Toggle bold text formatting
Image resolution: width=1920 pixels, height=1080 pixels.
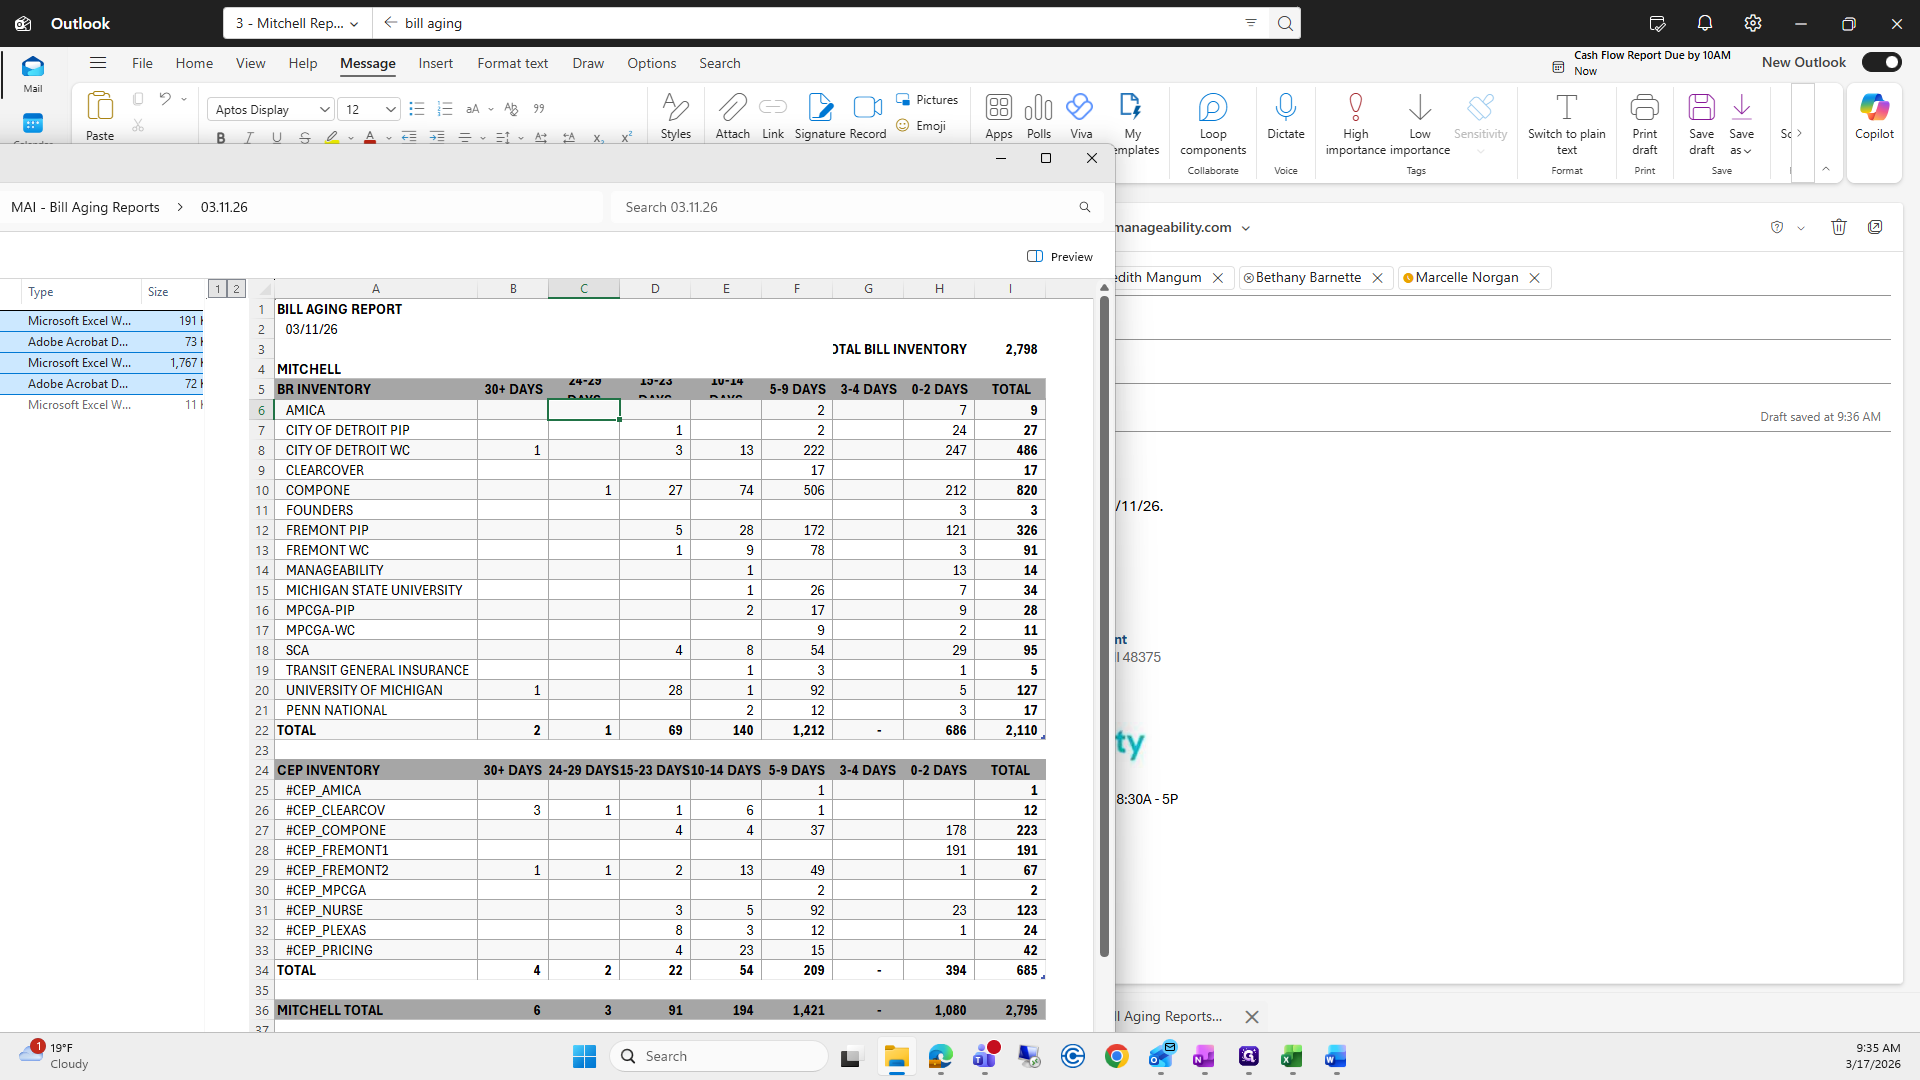(221, 138)
